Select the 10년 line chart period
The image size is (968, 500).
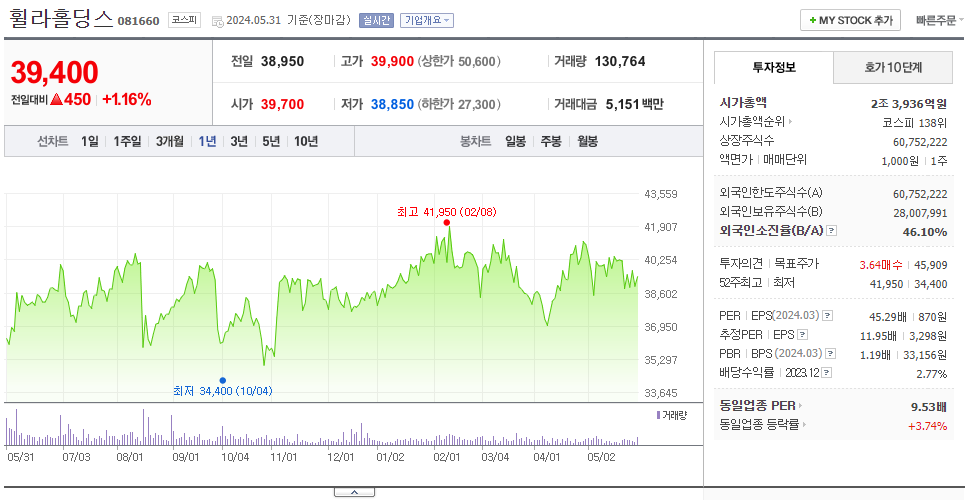click(306, 141)
